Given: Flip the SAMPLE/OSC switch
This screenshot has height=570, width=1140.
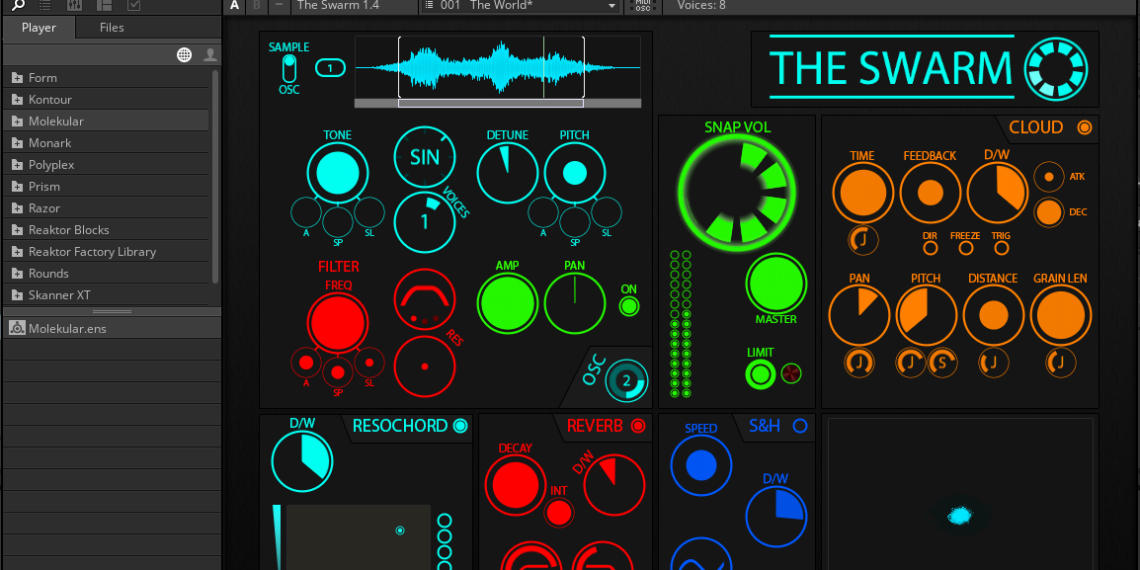Looking at the screenshot, I should [289, 68].
